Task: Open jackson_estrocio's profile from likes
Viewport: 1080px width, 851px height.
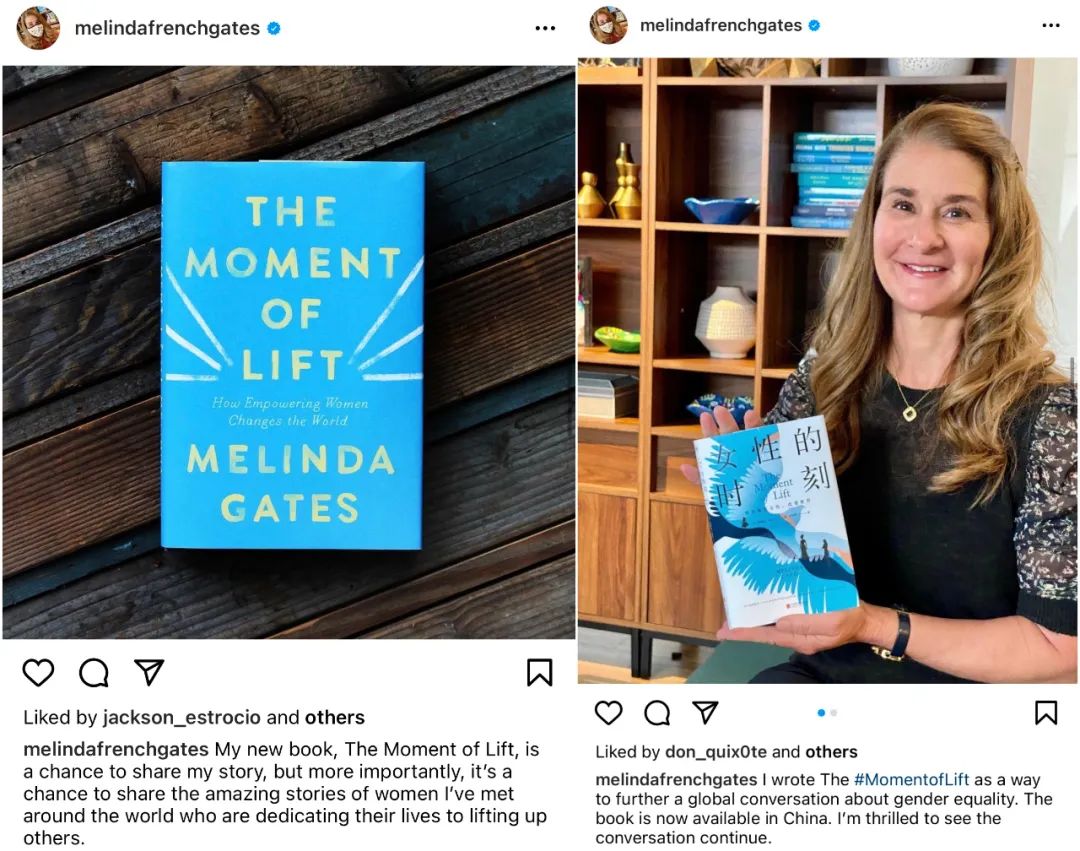Action: pyautogui.click(x=182, y=717)
